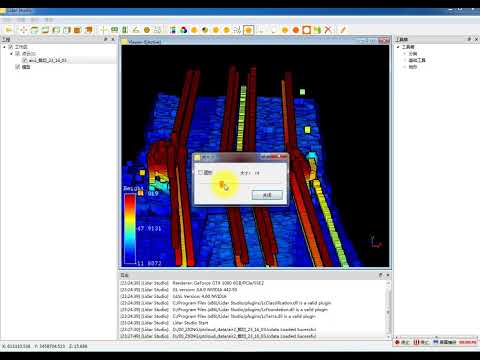Click the log panel vertical scrollbar

[x=388, y=309]
